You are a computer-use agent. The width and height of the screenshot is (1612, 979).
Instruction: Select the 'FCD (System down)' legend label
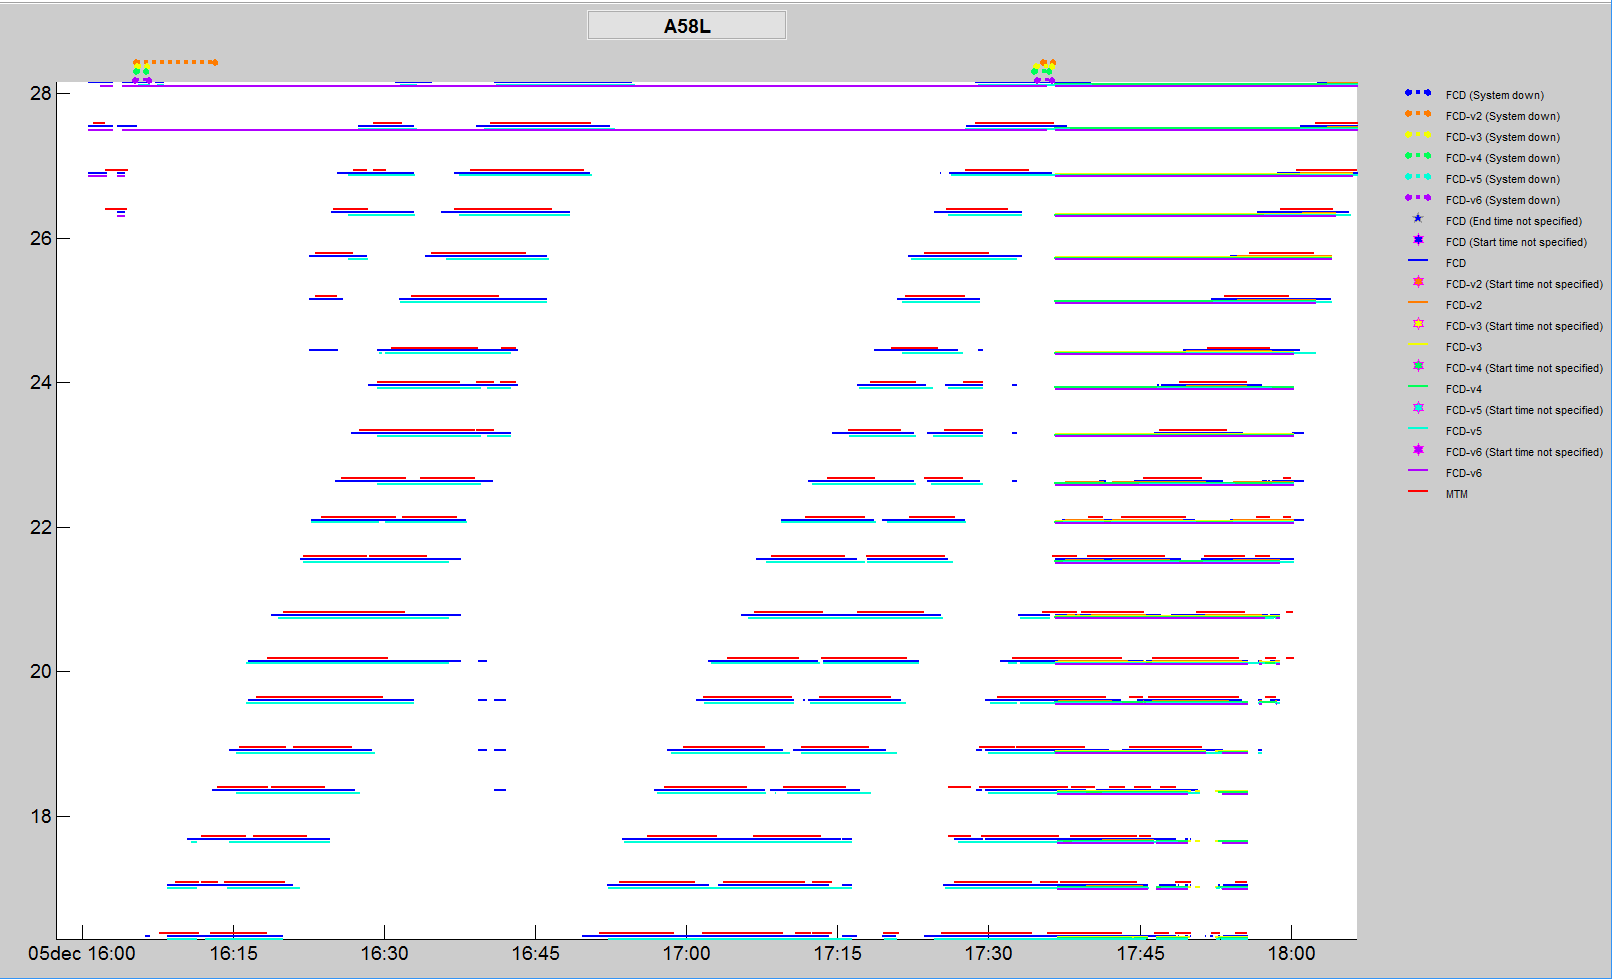point(1494,95)
